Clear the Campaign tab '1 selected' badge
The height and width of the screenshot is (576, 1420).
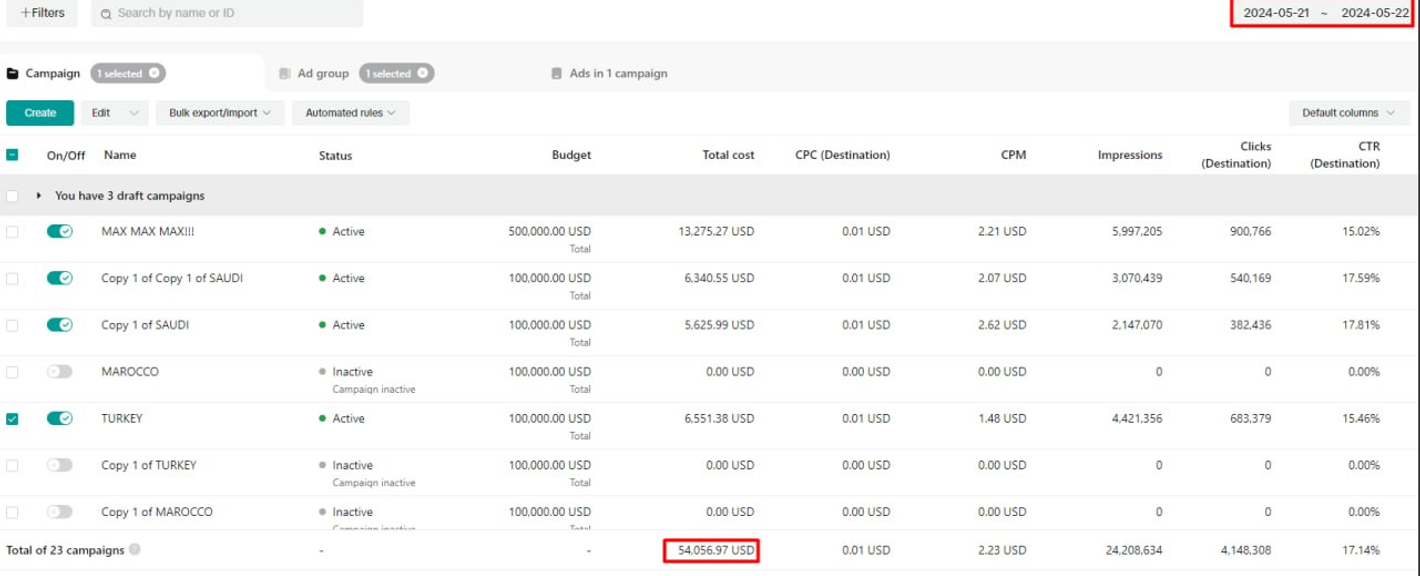click(154, 74)
